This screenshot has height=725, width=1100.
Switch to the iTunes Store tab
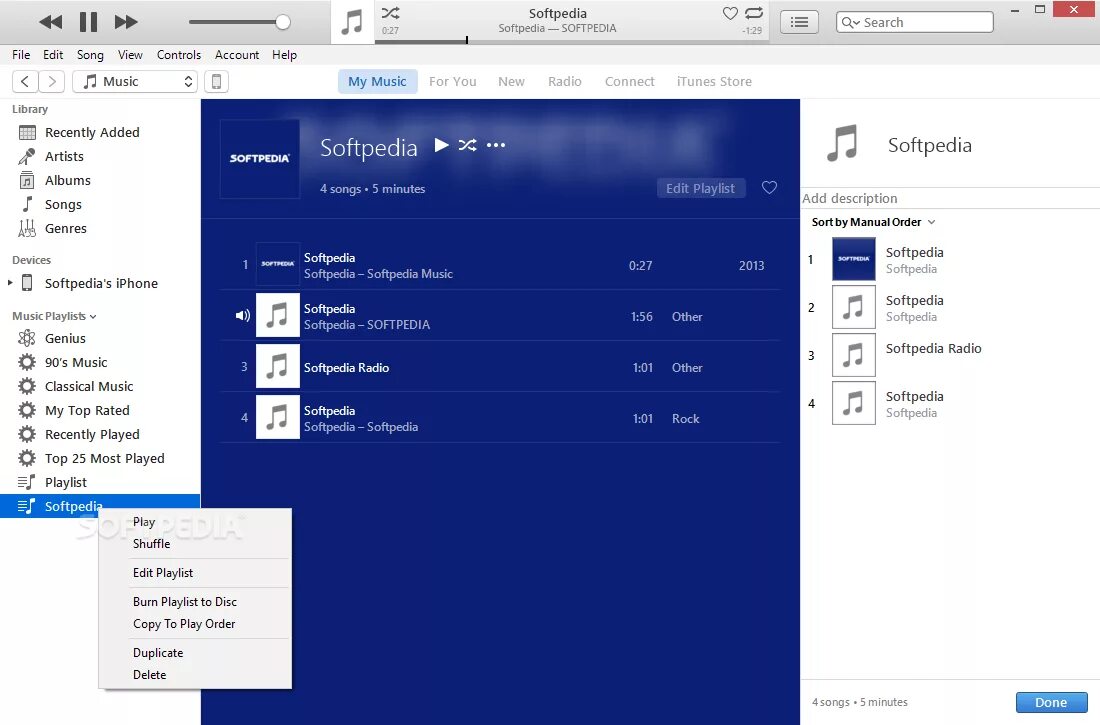tap(714, 81)
